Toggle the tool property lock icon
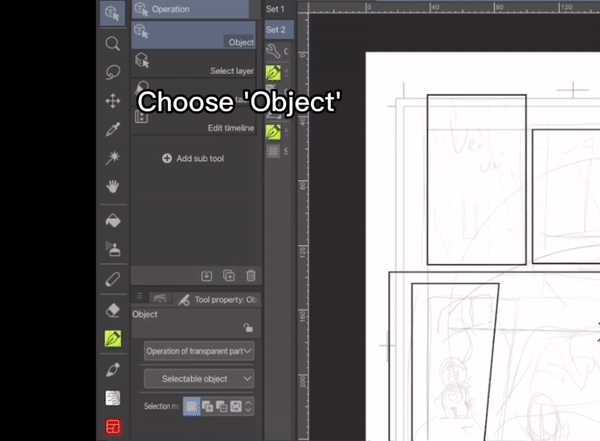 click(248, 328)
